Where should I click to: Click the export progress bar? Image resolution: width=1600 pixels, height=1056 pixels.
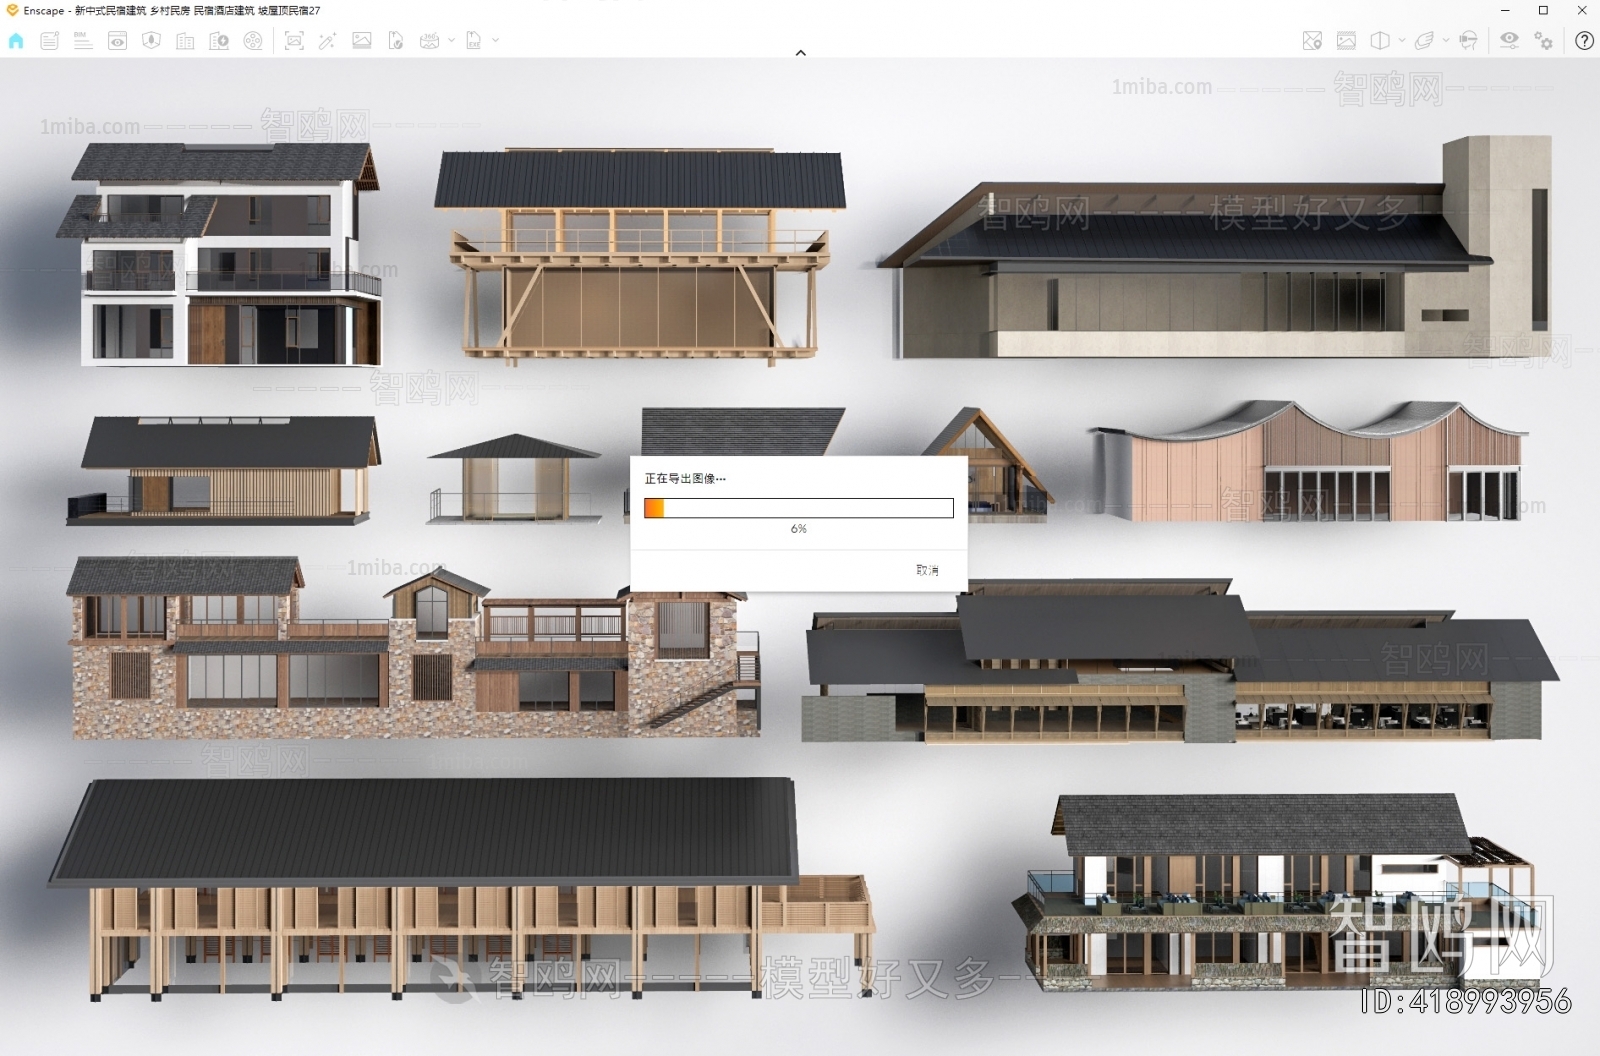click(798, 508)
